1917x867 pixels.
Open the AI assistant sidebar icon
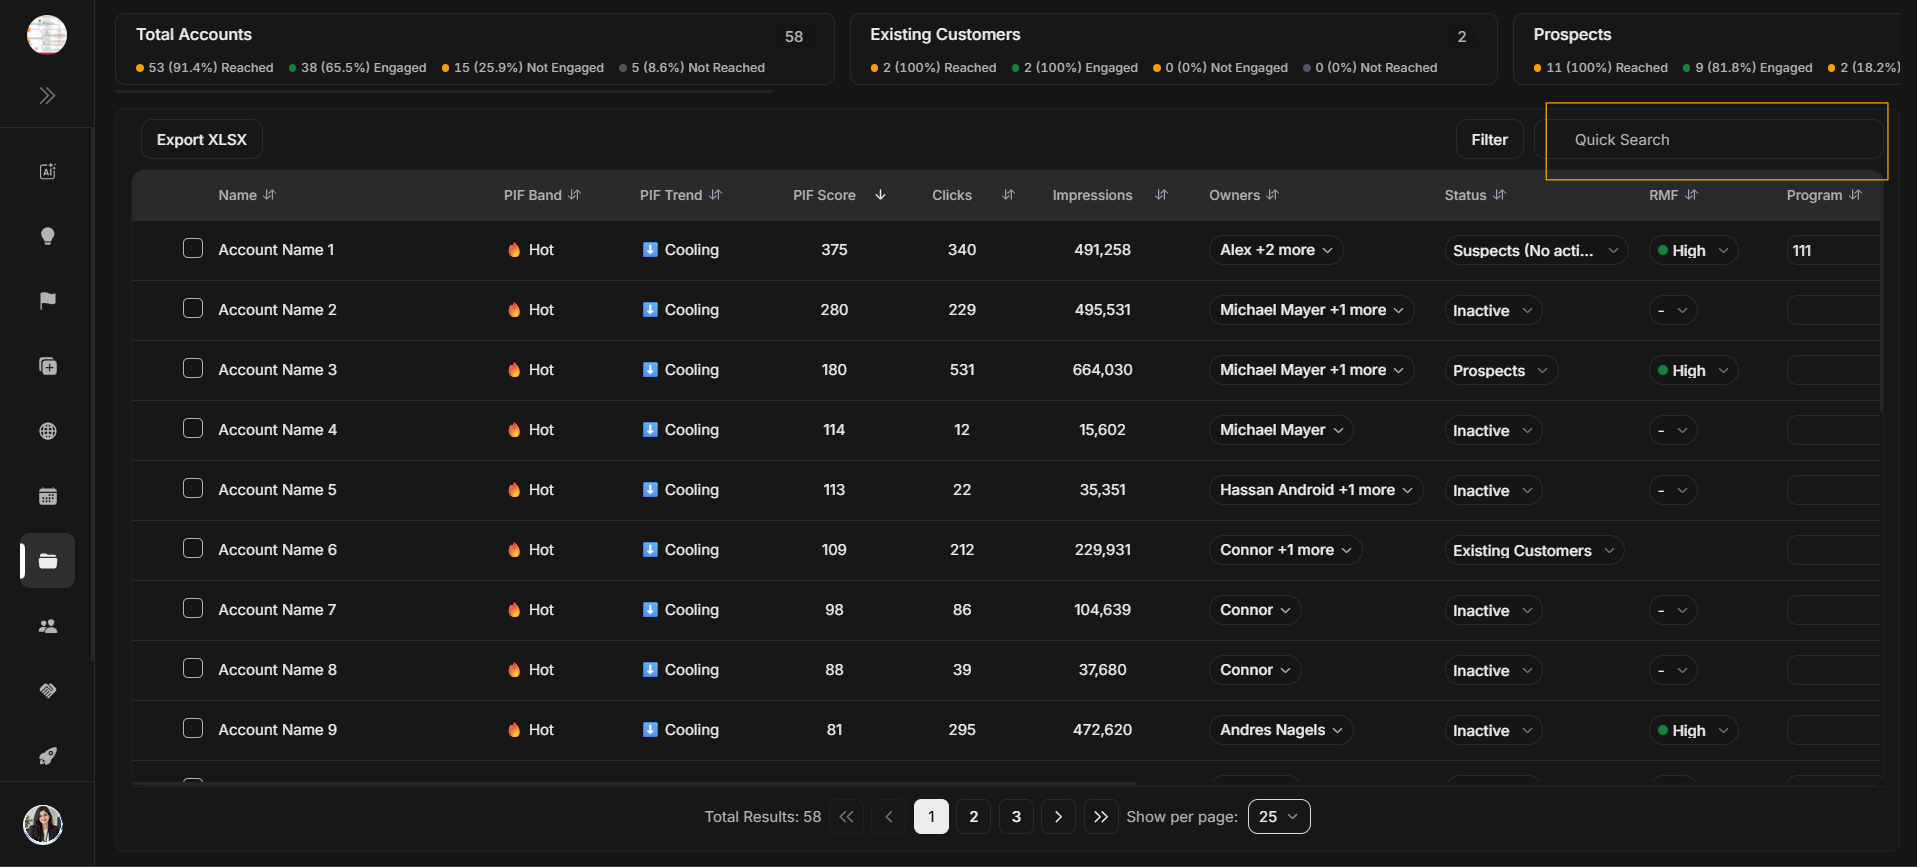[47, 171]
